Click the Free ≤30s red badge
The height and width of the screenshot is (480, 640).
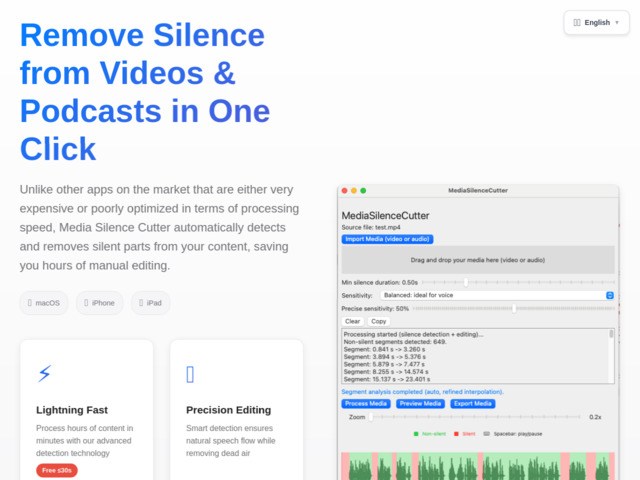(57, 470)
